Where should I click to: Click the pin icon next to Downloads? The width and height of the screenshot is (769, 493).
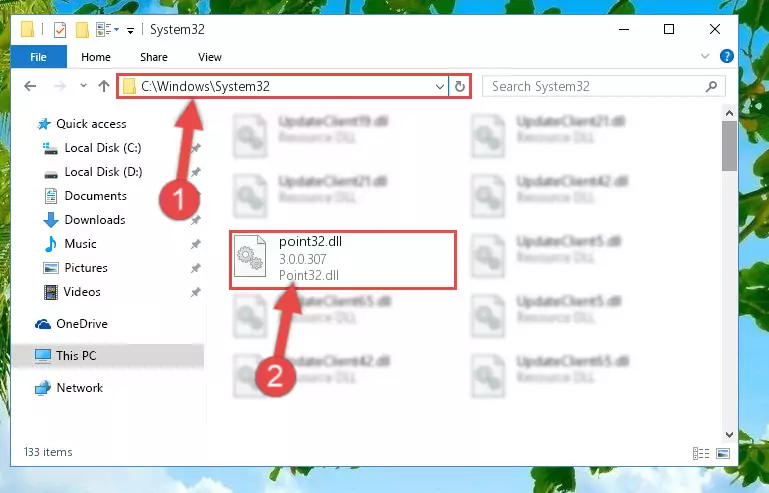tap(195, 220)
